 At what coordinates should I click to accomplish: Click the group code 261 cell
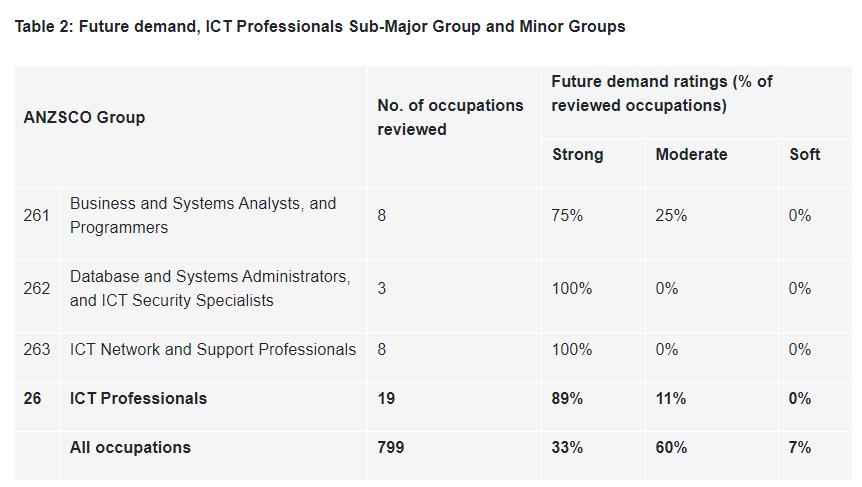click(37, 215)
